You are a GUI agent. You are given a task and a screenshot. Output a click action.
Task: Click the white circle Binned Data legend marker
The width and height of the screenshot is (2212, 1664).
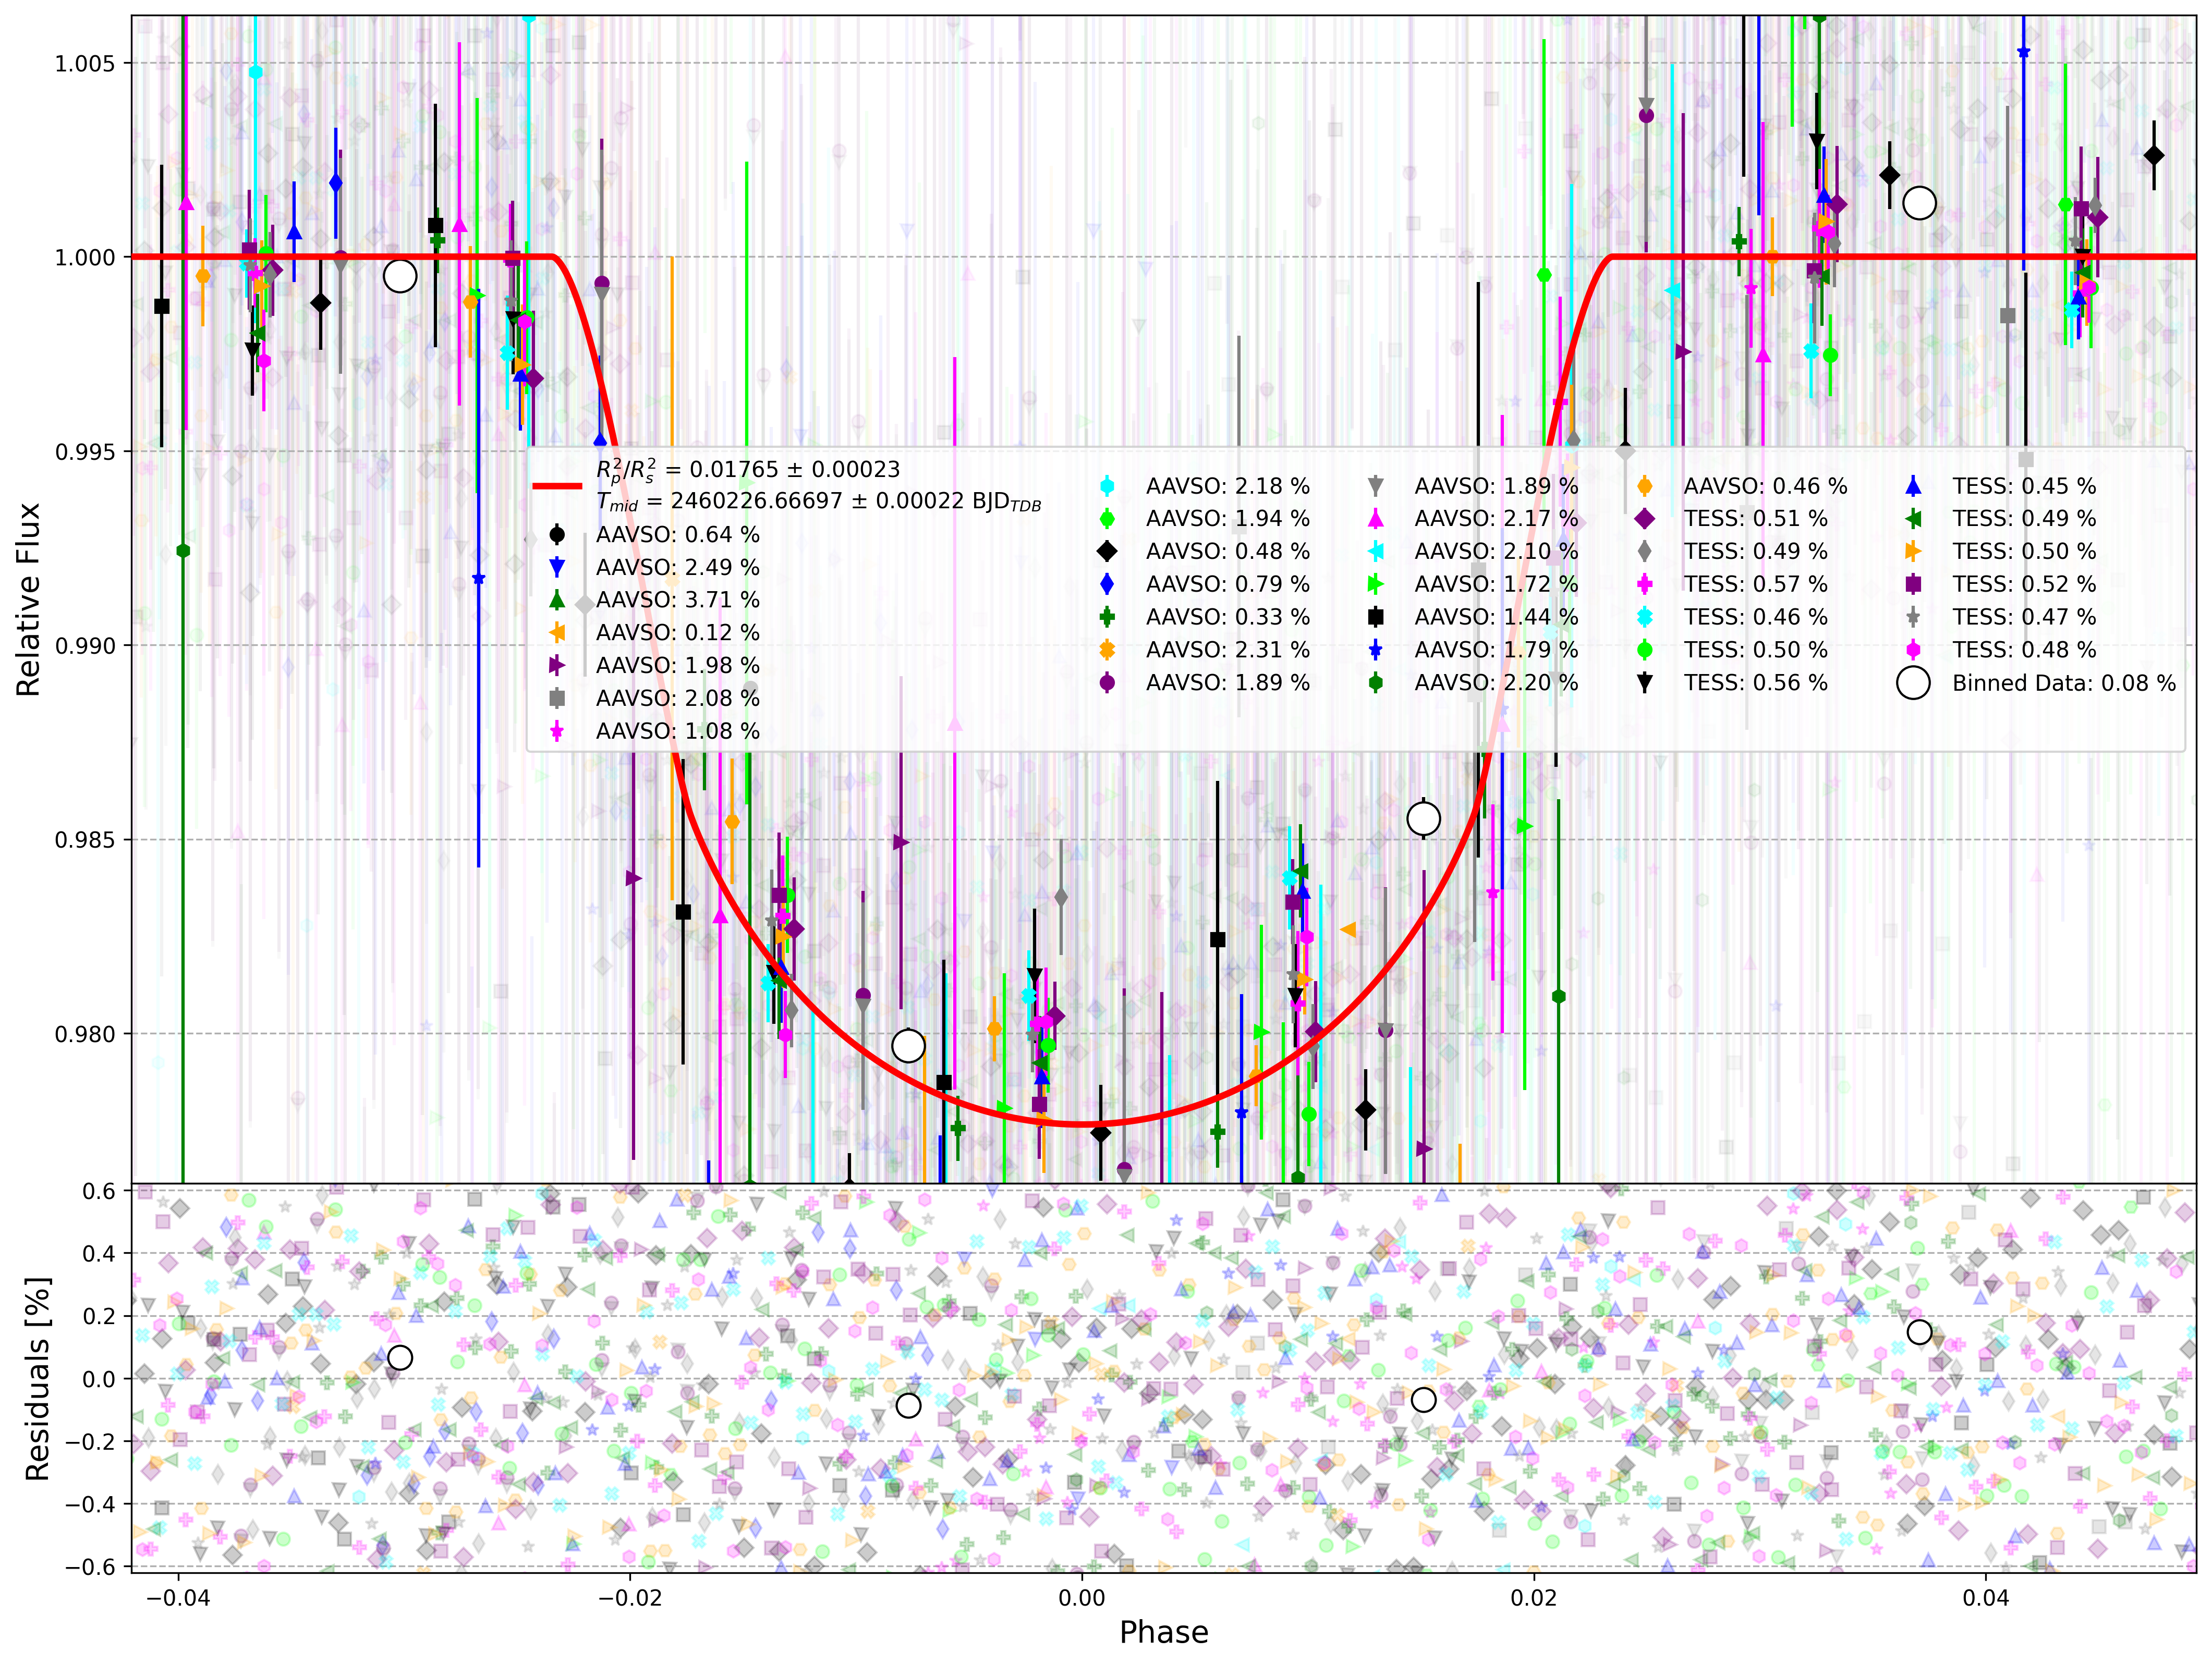pyautogui.click(x=1913, y=683)
